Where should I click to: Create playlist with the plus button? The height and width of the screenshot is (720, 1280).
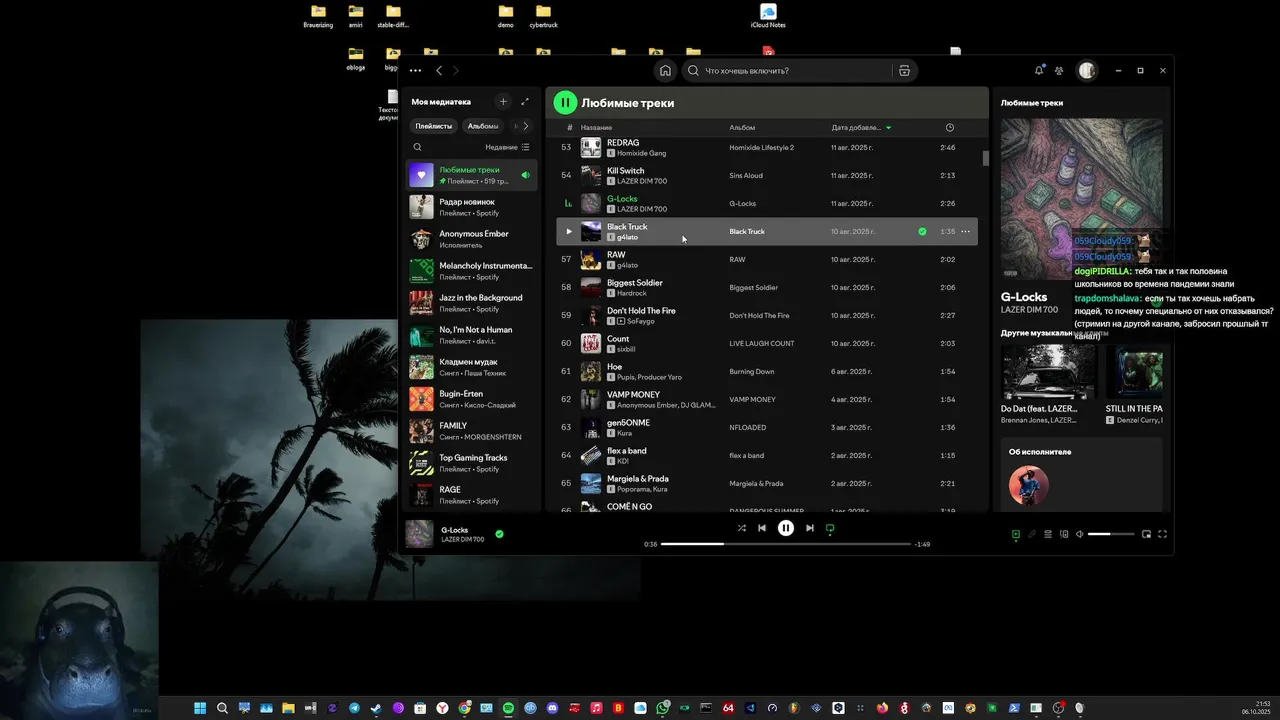tap(503, 102)
